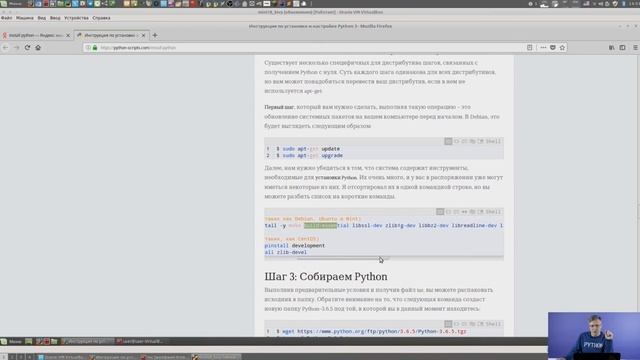Toggle plain code on wget code block
This screenshot has width=640, height=360.
[x=457, y=324]
